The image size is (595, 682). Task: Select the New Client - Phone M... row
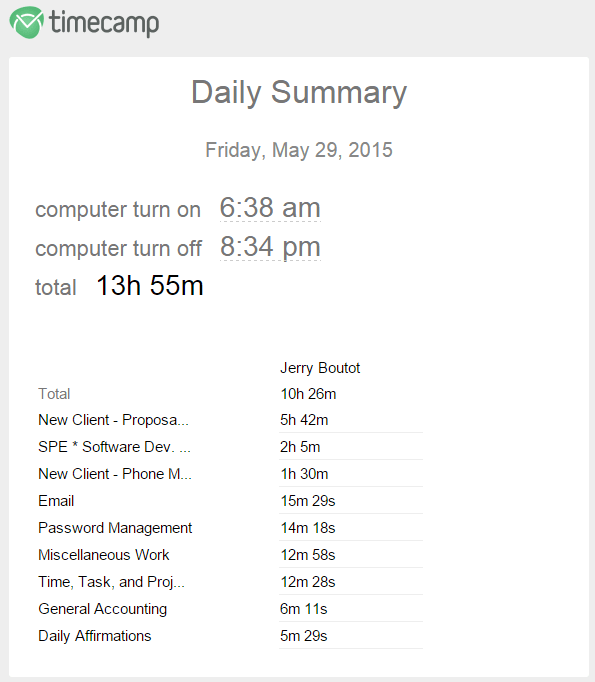pos(231,474)
